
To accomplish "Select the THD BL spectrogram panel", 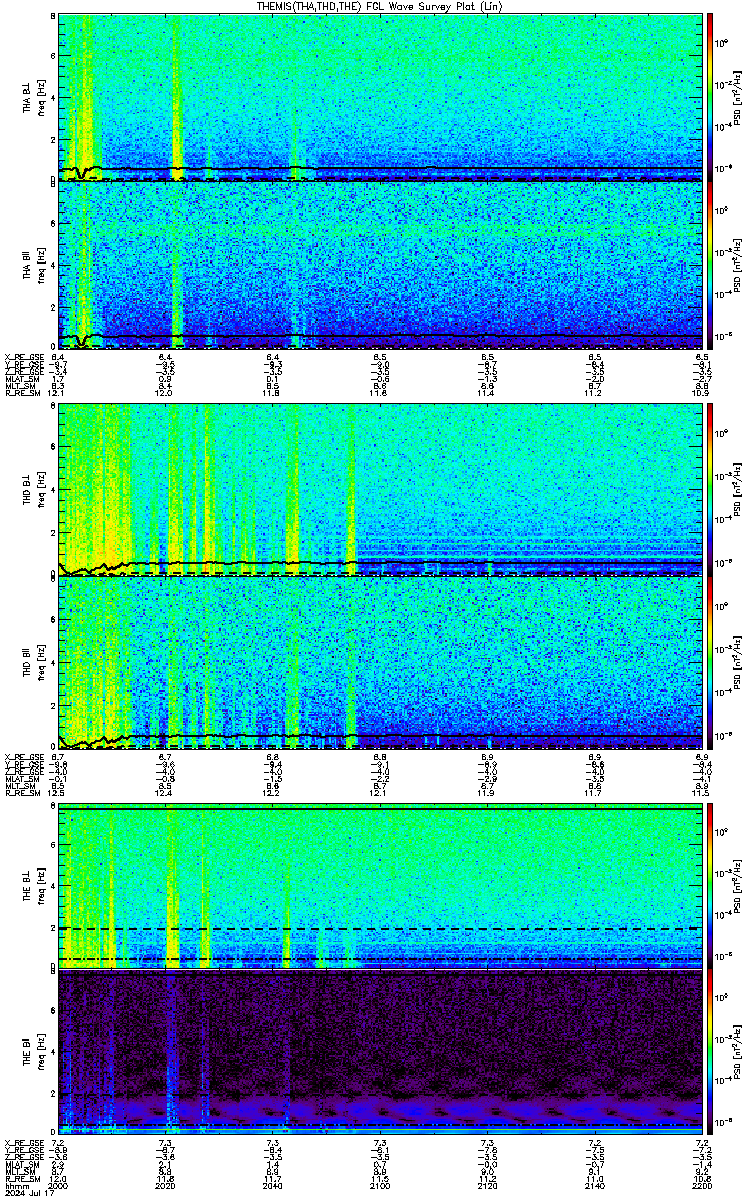I will tap(379, 488).
